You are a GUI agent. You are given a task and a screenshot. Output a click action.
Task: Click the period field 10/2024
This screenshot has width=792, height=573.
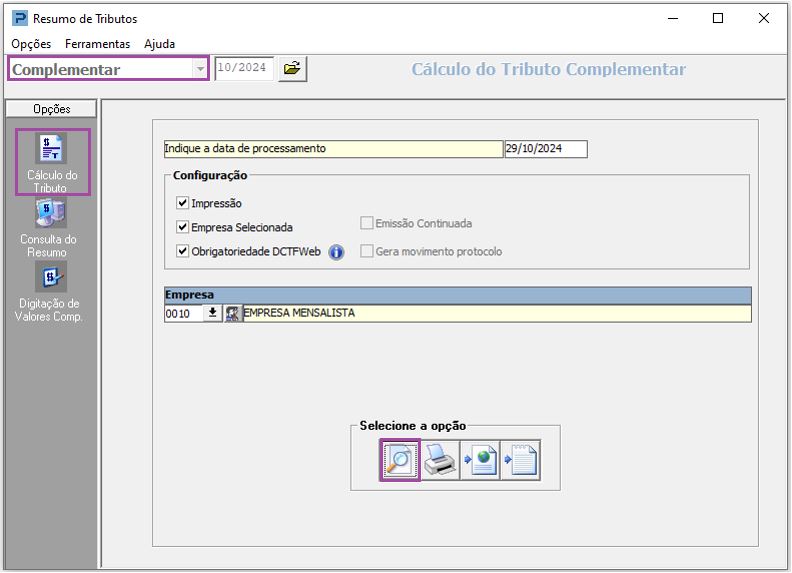click(244, 68)
